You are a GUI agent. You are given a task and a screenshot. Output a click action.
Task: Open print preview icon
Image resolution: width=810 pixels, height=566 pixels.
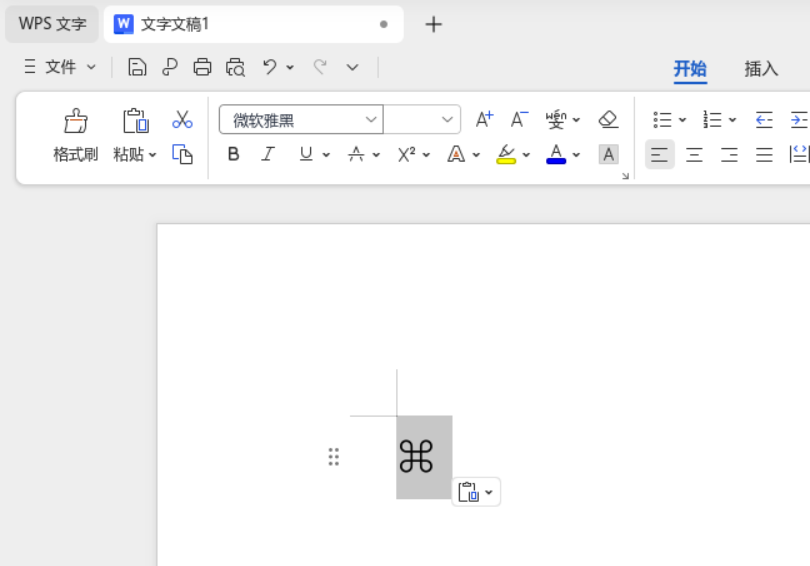tap(235, 67)
